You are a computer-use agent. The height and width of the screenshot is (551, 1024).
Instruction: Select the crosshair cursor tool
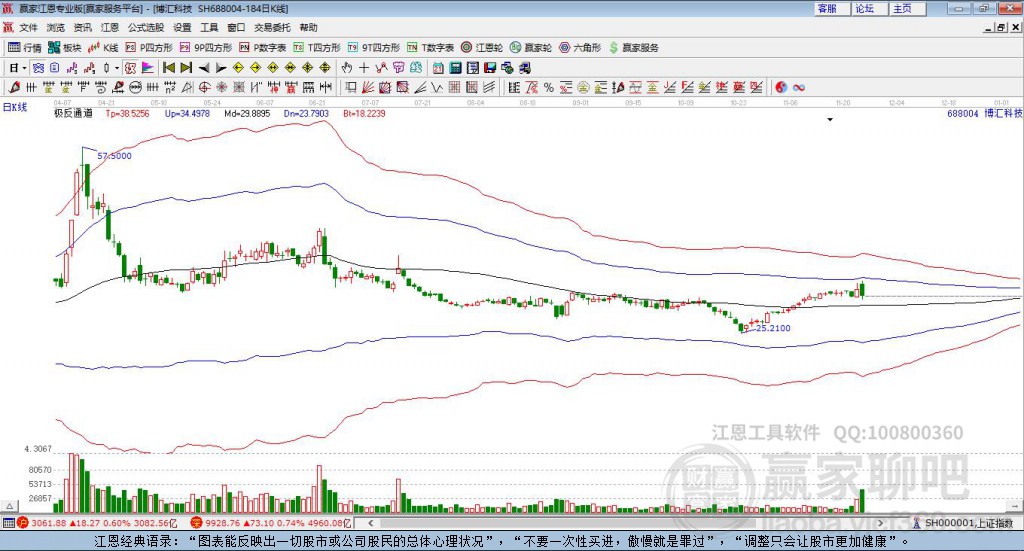pos(364,67)
